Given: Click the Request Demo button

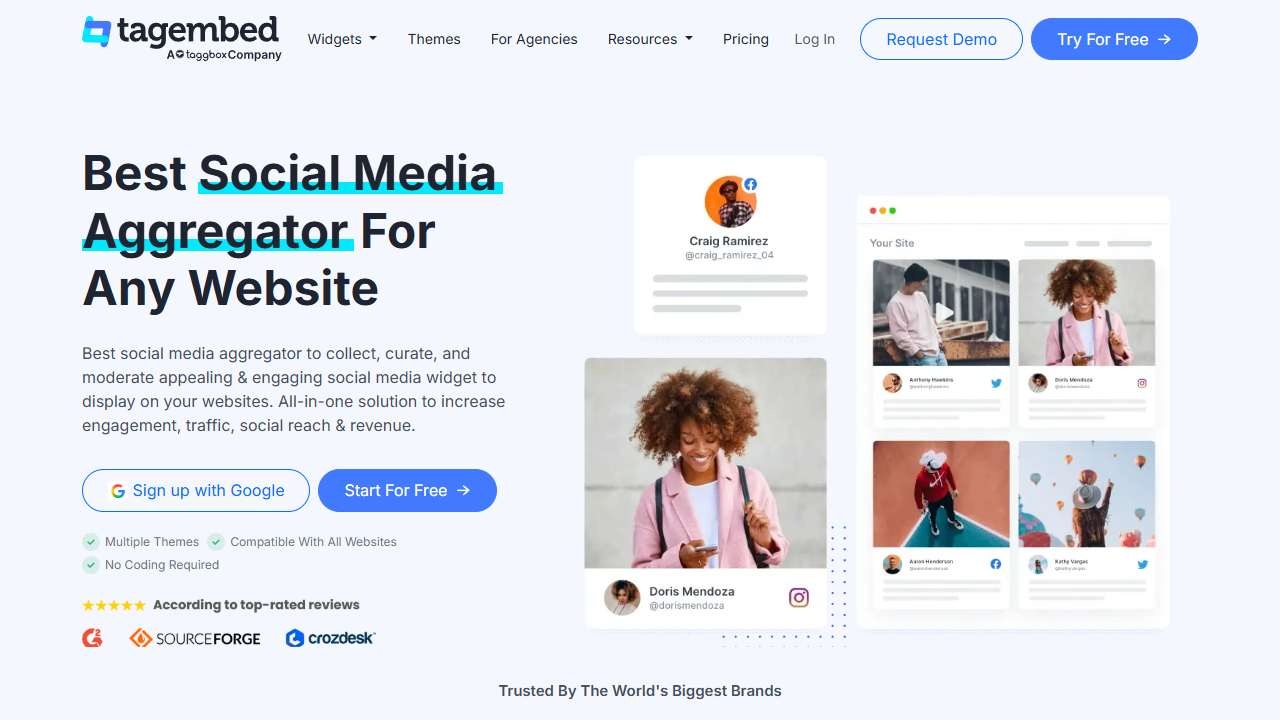Looking at the screenshot, I should tap(941, 39).
